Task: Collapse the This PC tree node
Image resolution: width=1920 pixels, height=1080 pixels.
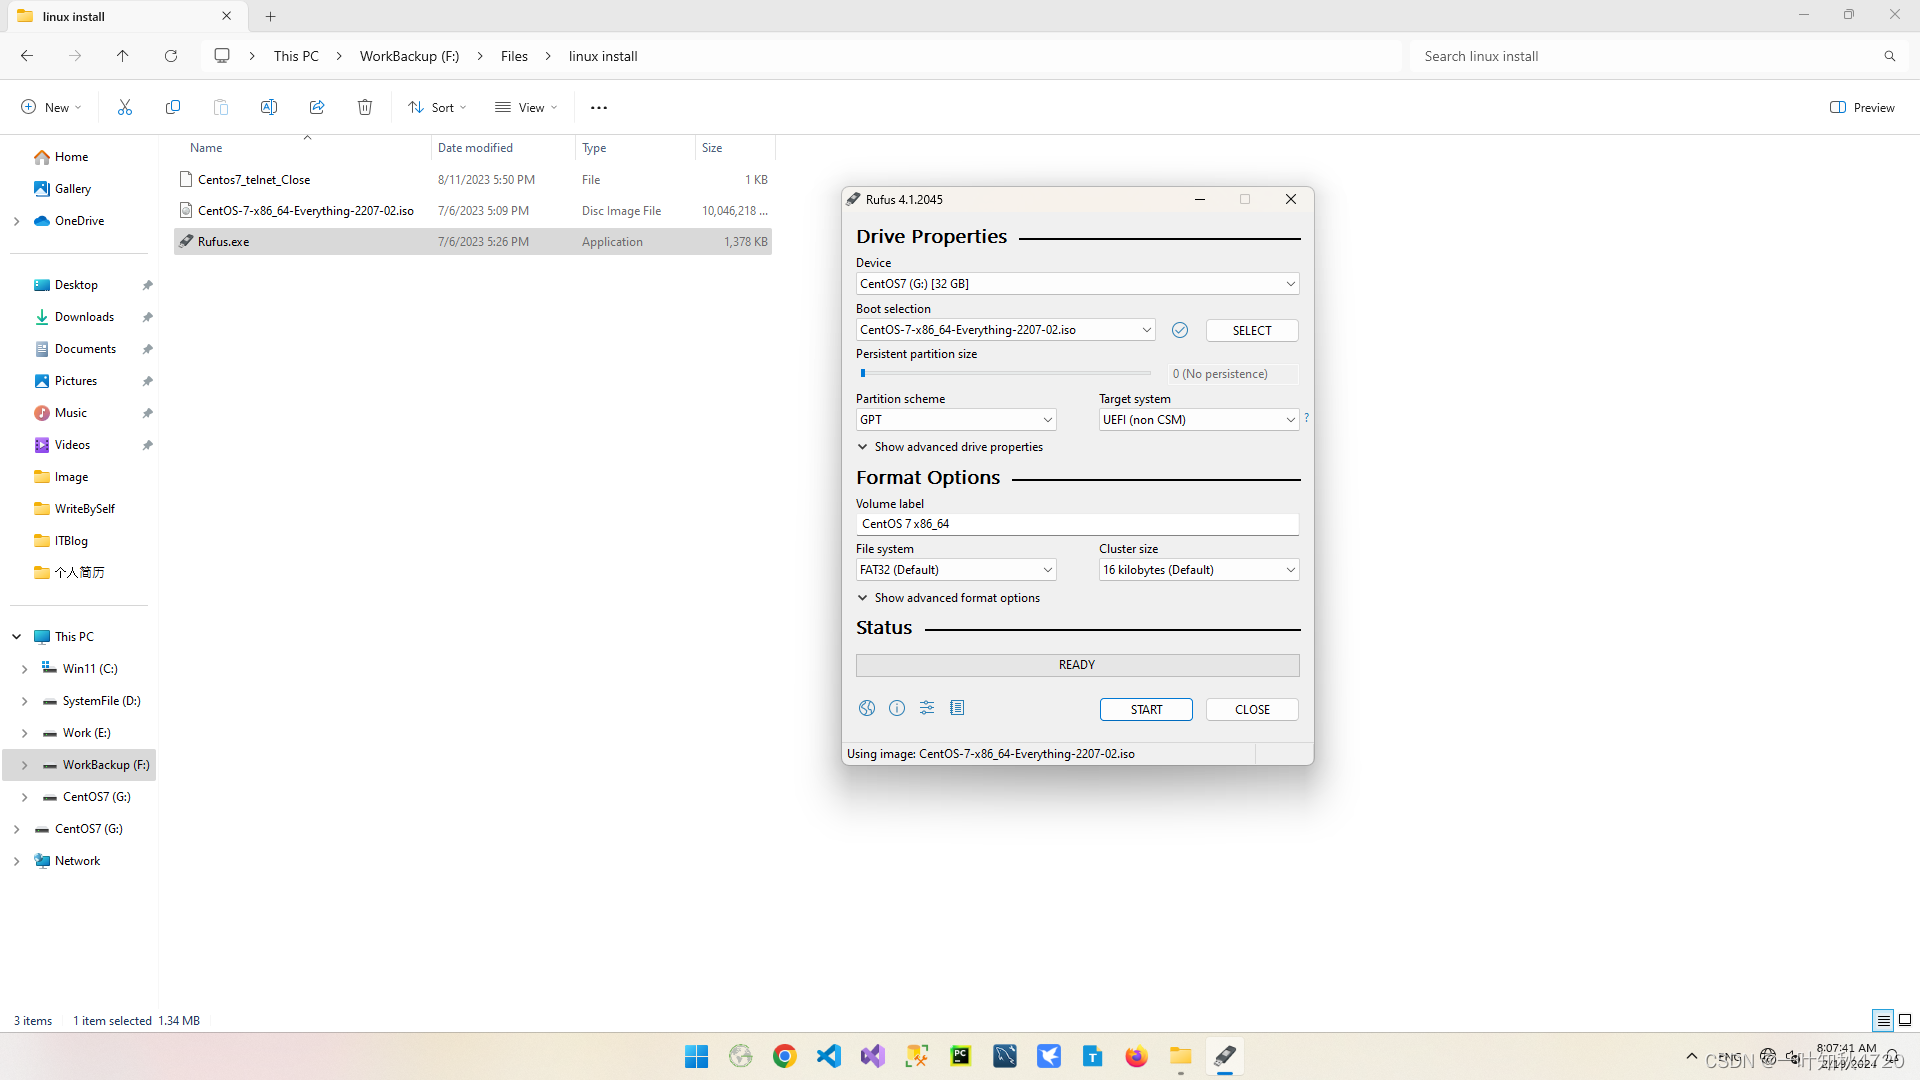Action: tap(17, 637)
